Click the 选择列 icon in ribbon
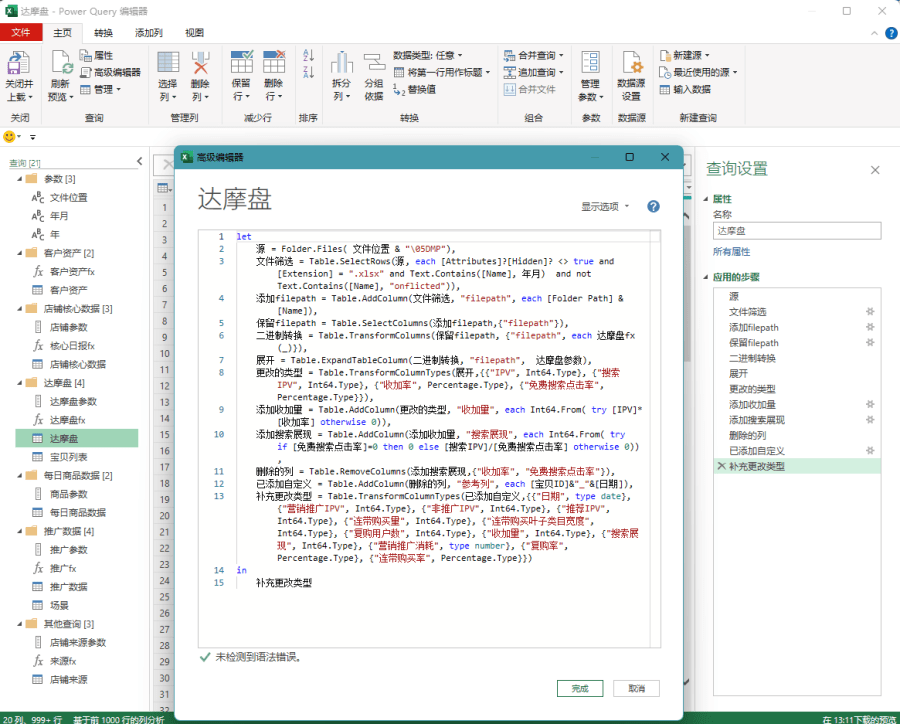Image resolution: width=900 pixels, height=724 pixels. point(168,65)
